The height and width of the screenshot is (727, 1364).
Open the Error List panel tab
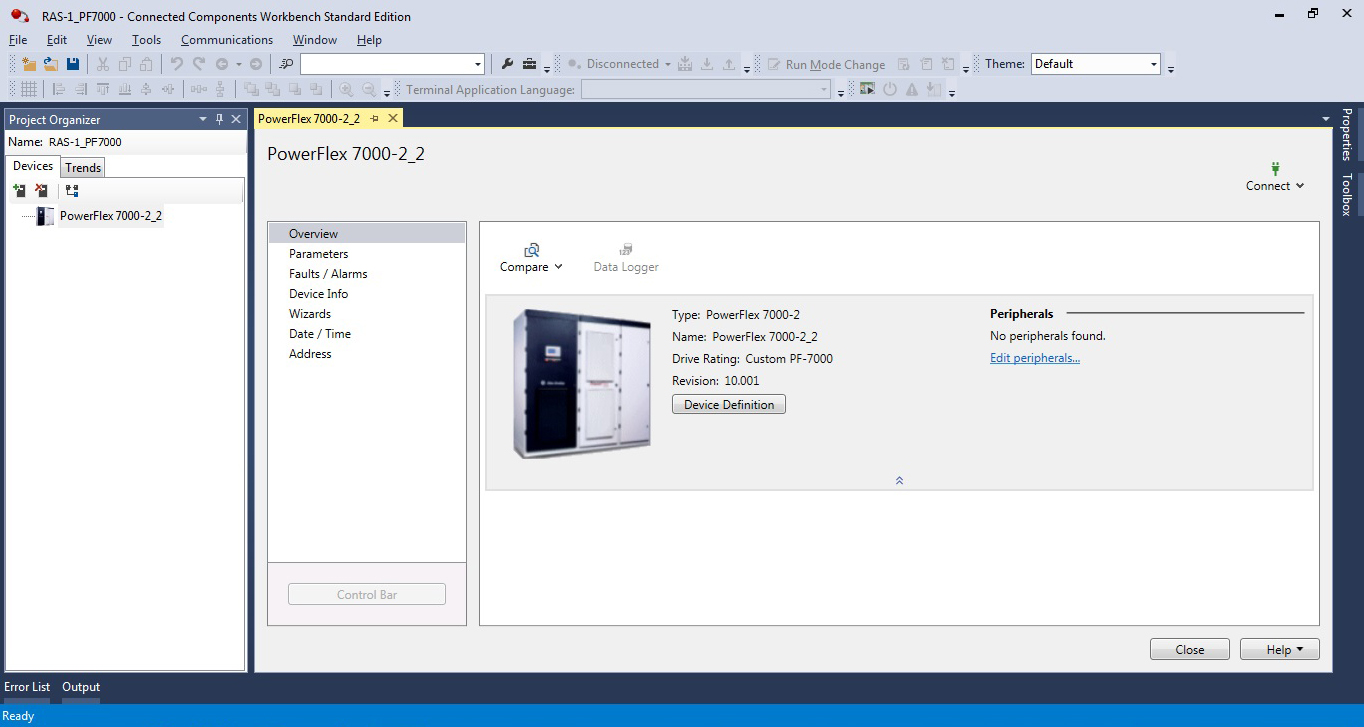[27, 687]
